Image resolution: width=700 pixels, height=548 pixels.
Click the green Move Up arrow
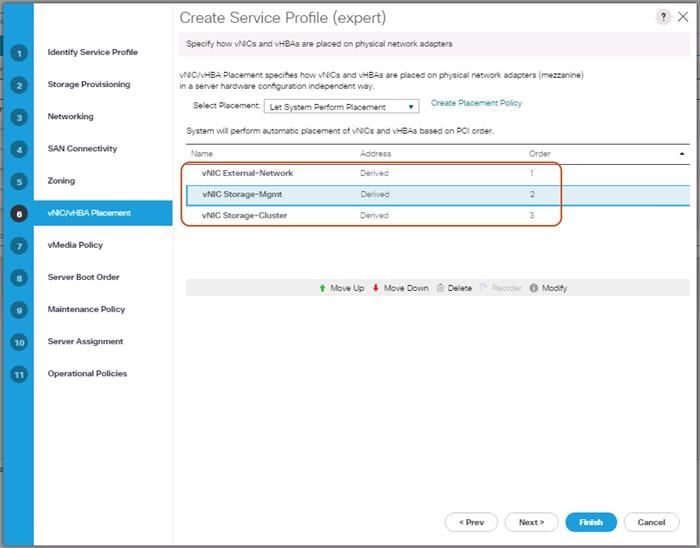coord(322,288)
